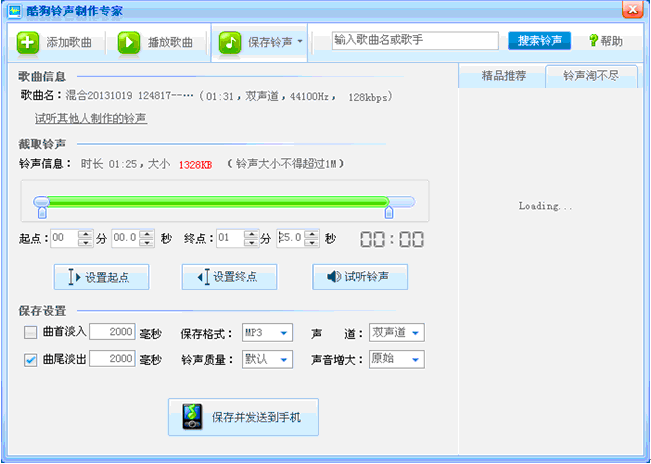This screenshot has height=464, width=651.
Task: Click the 保存并发送到手机 button
Action: pos(243,417)
